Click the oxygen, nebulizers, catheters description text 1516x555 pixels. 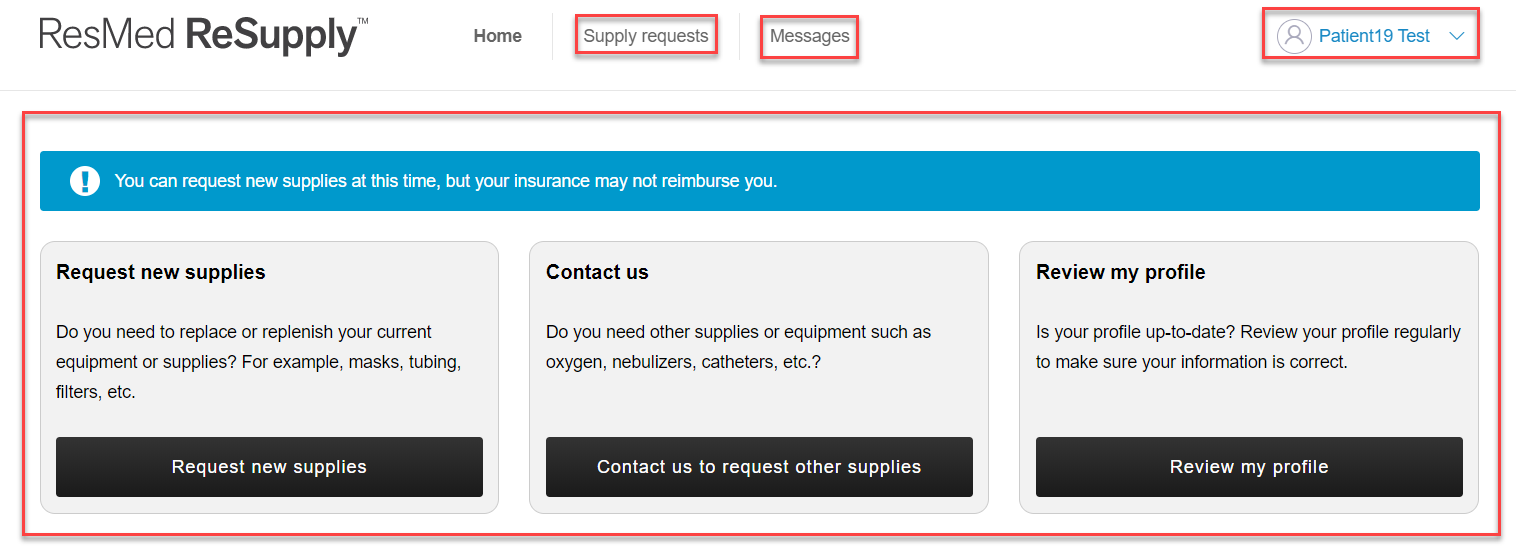(738, 346)
